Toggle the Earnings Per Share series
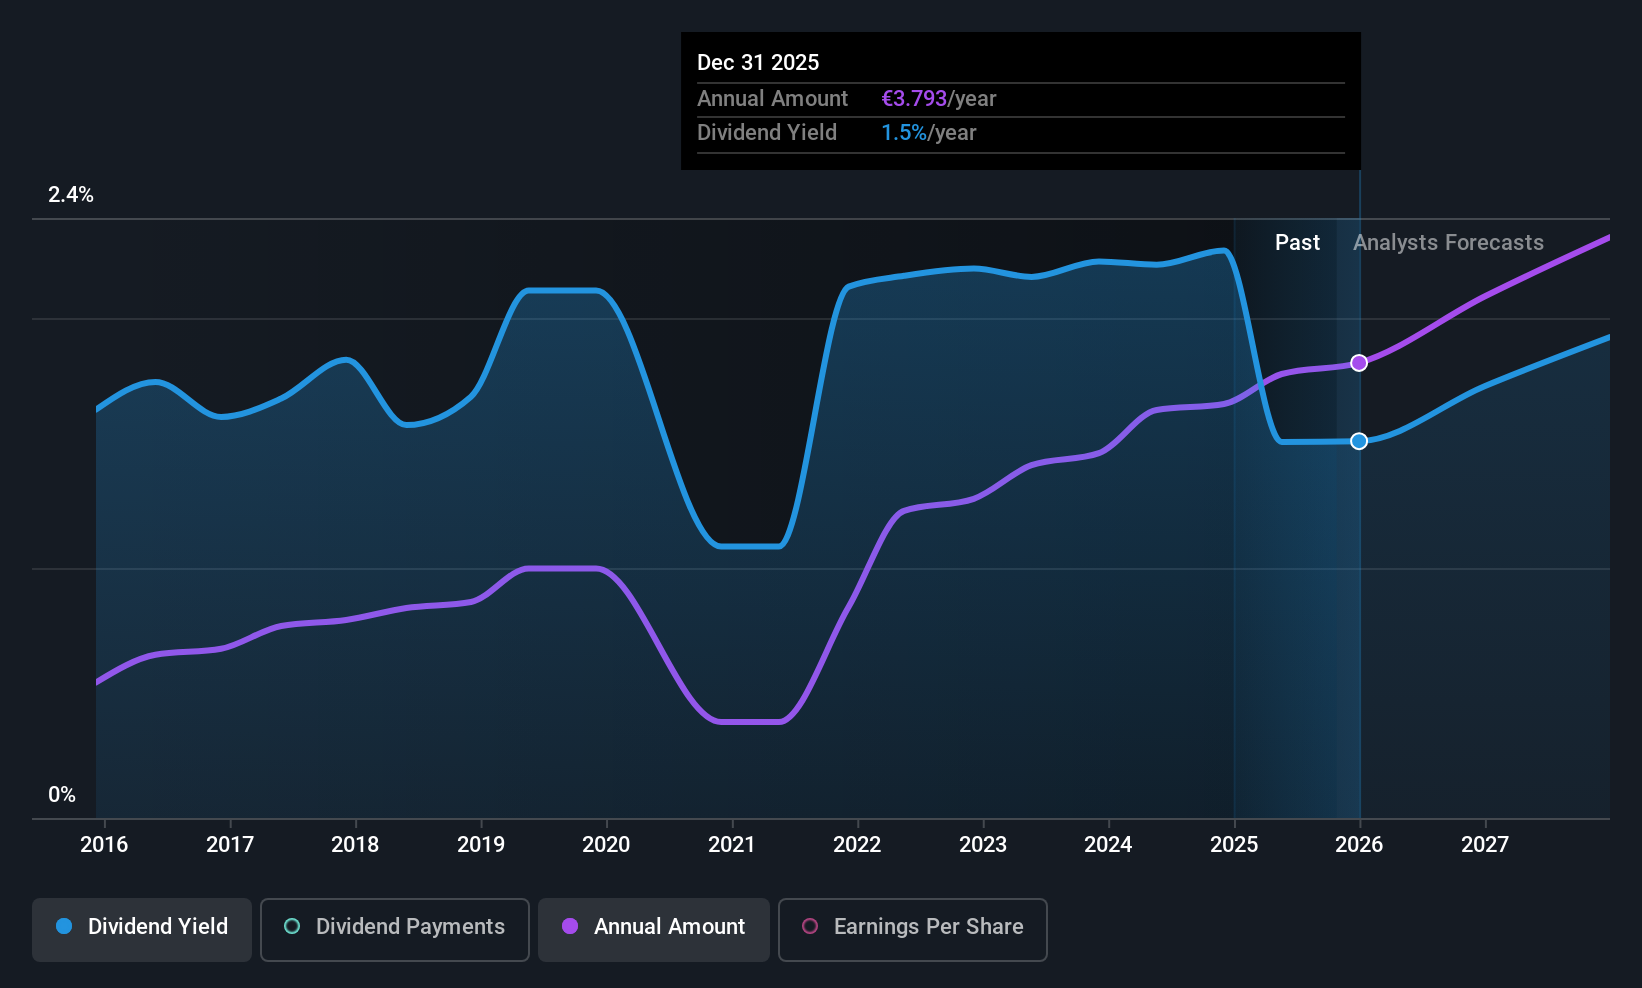Screen dimensions: 1642x988 [x=913, y=929]
